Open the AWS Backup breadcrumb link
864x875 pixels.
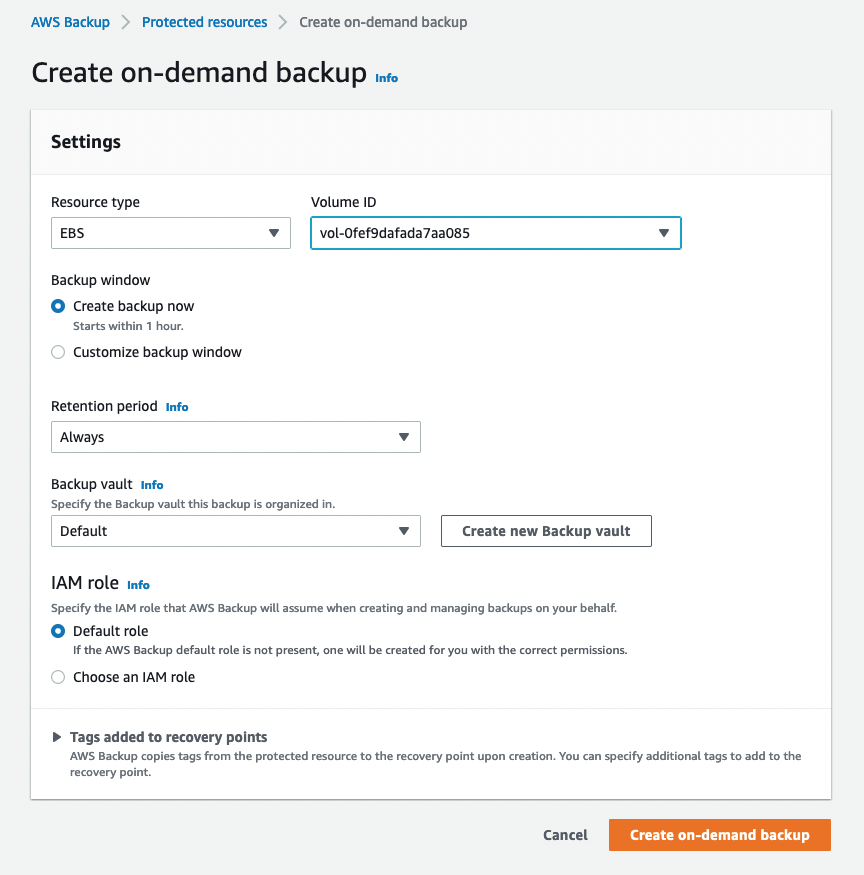(70, 21)
